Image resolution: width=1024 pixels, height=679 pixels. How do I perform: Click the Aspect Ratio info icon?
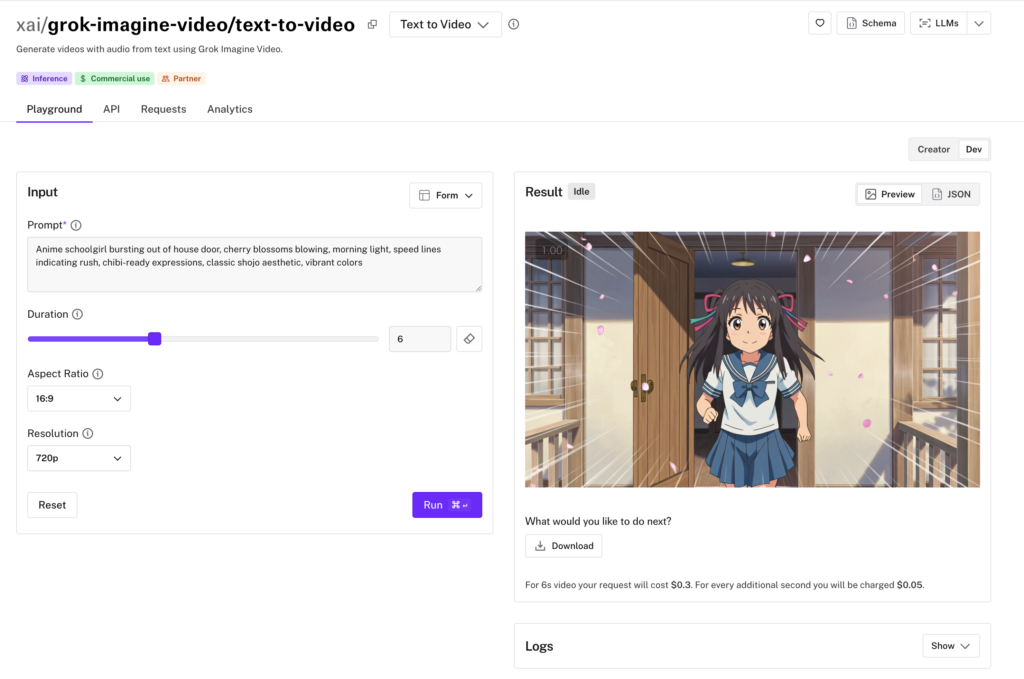point(98,374)
